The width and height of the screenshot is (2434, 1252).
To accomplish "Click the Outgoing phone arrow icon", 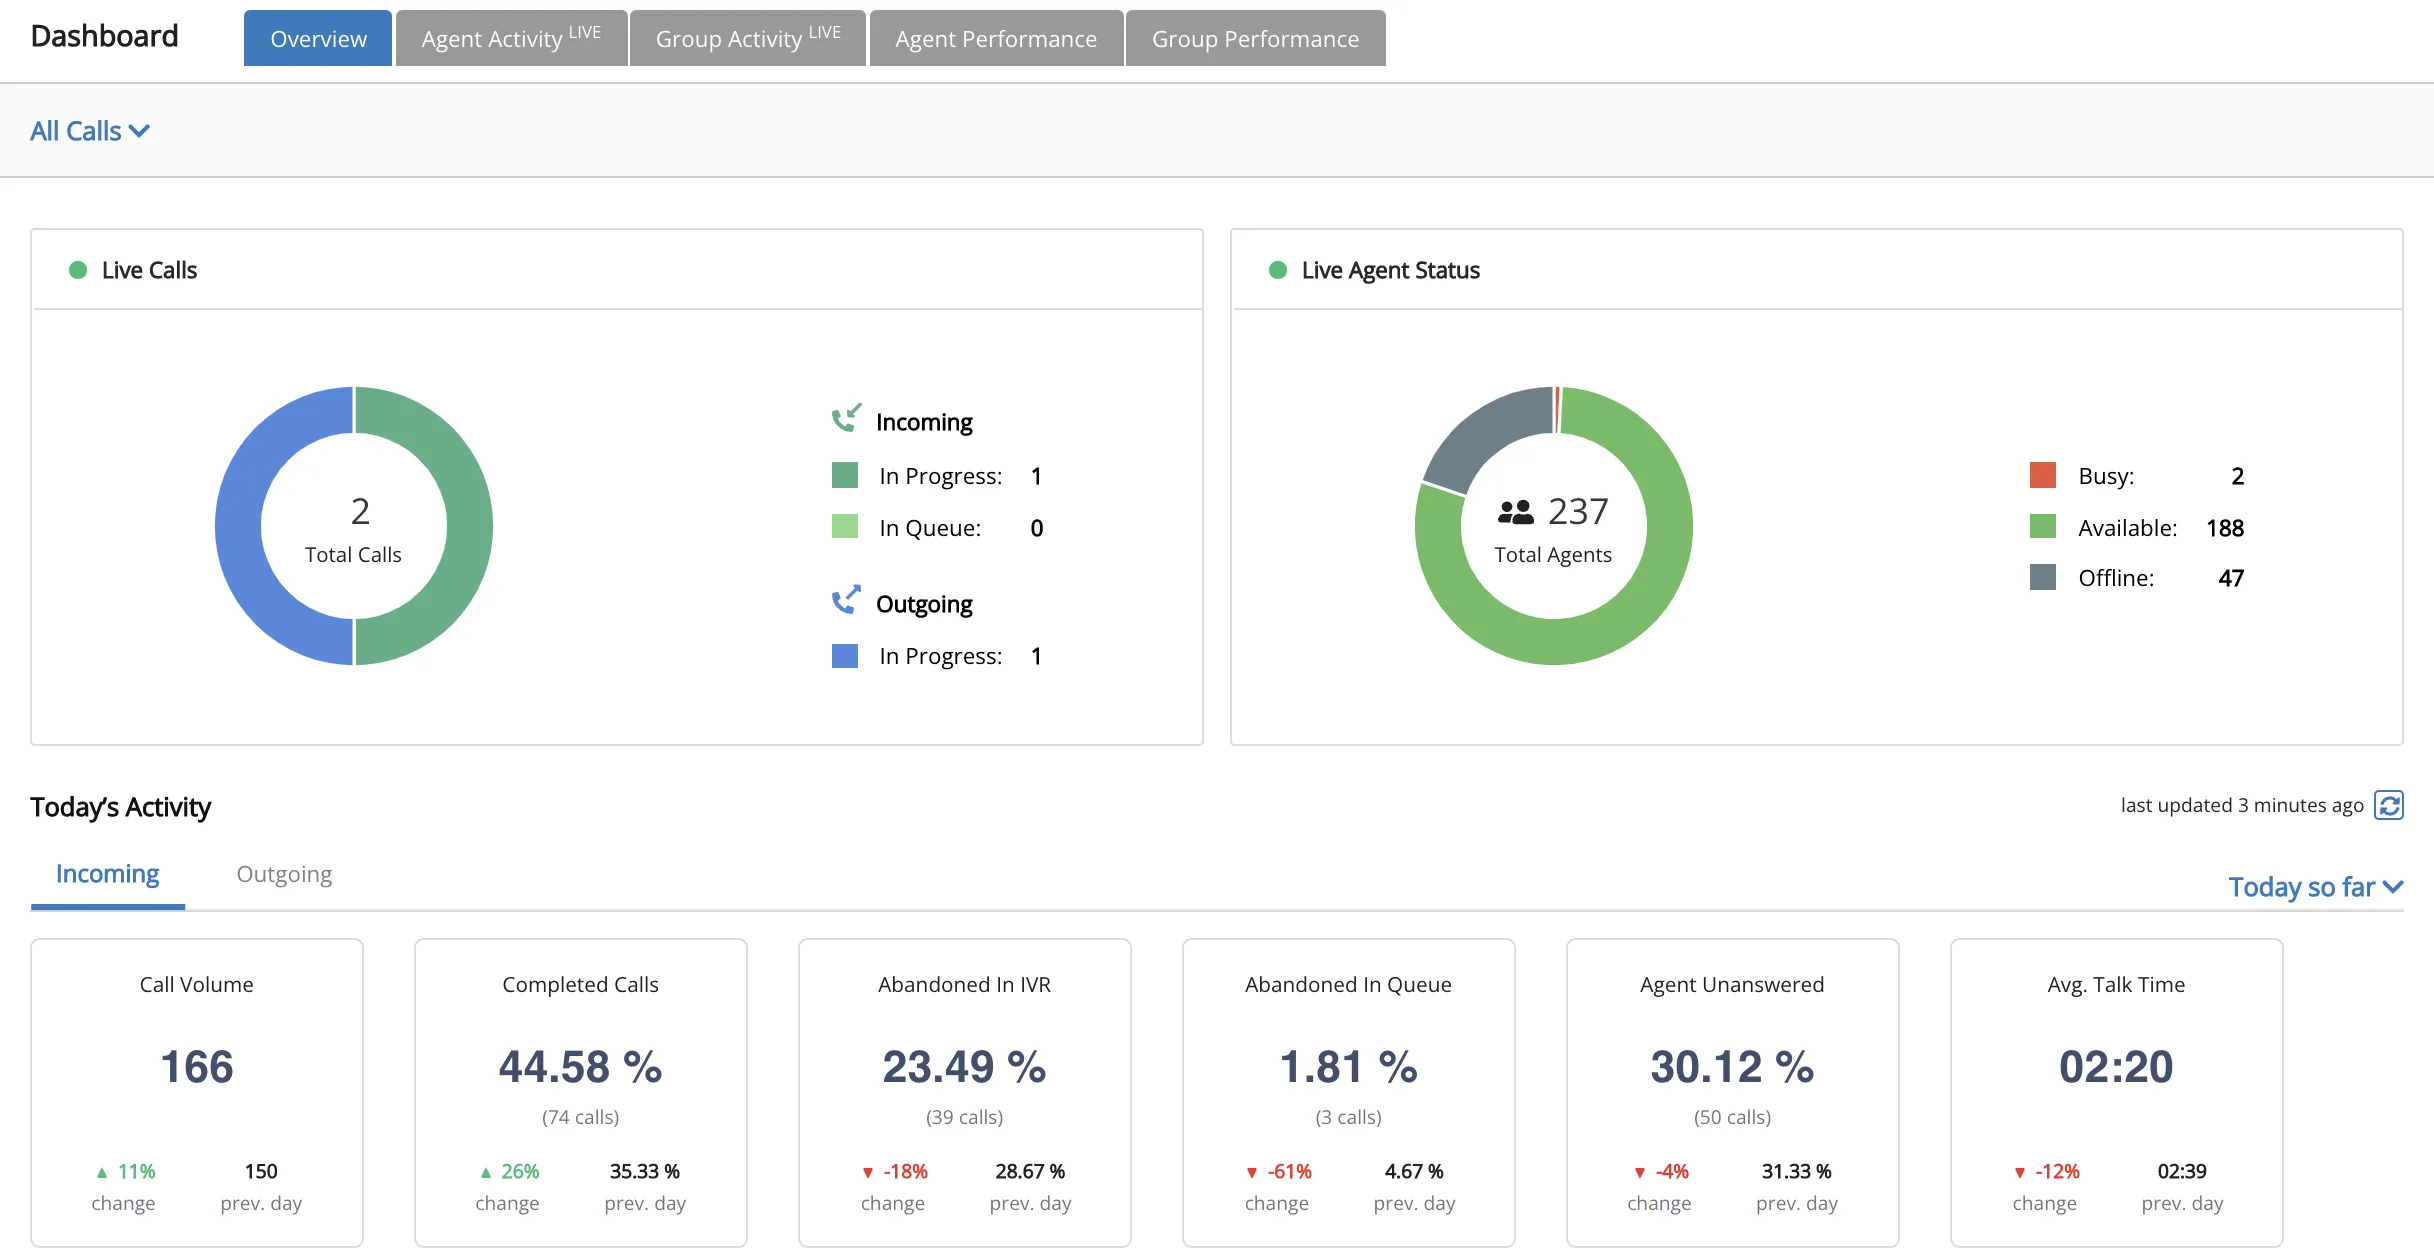I will click(x=846, y=600).
